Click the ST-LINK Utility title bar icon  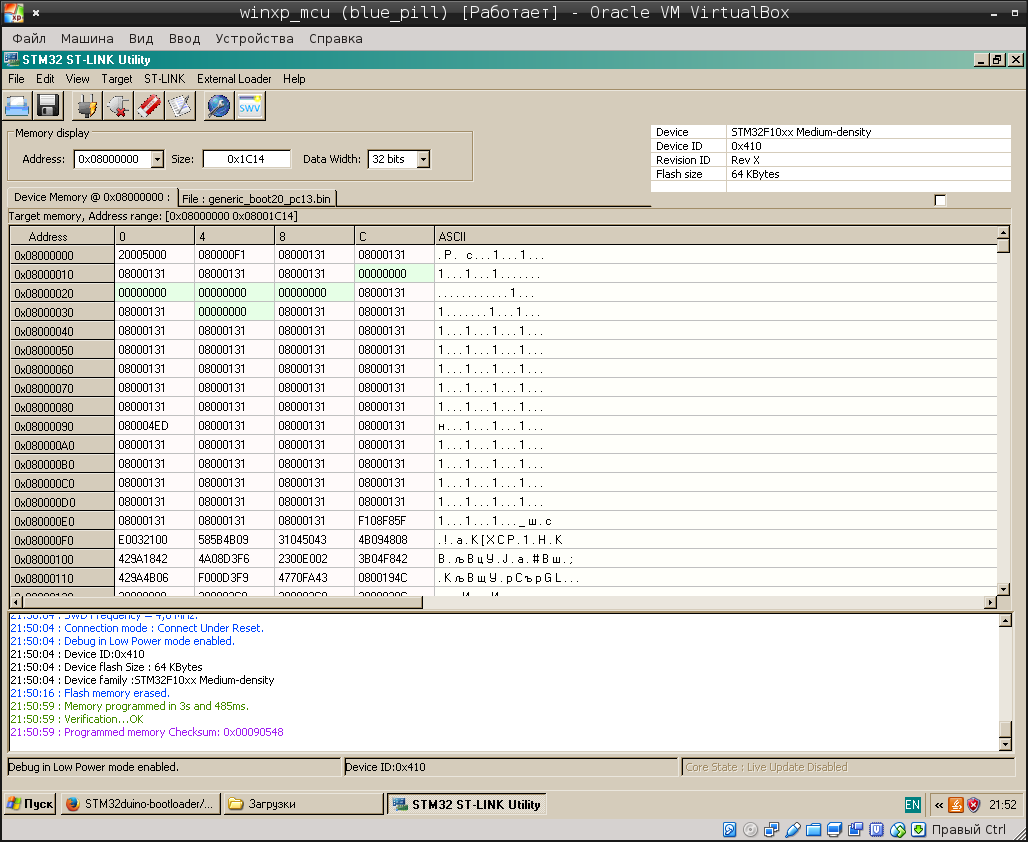(11, 60)
